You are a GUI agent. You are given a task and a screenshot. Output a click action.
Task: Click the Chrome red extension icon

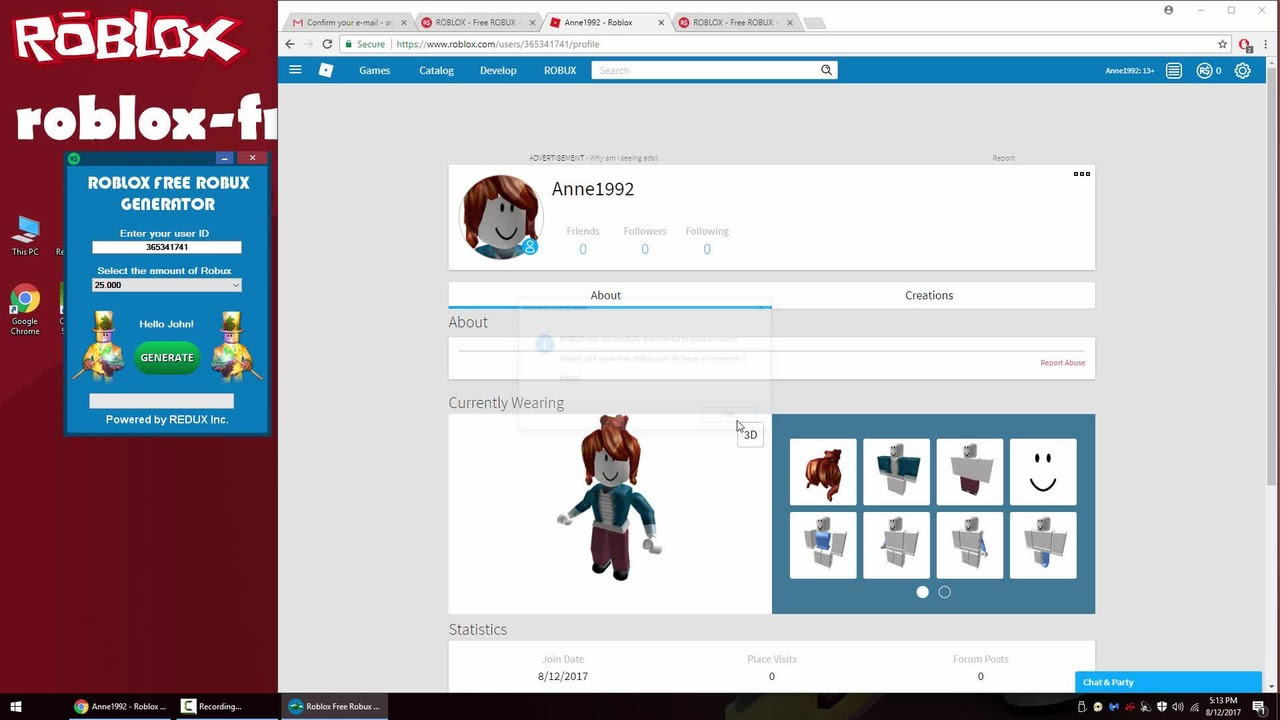tap(1245, 44)
